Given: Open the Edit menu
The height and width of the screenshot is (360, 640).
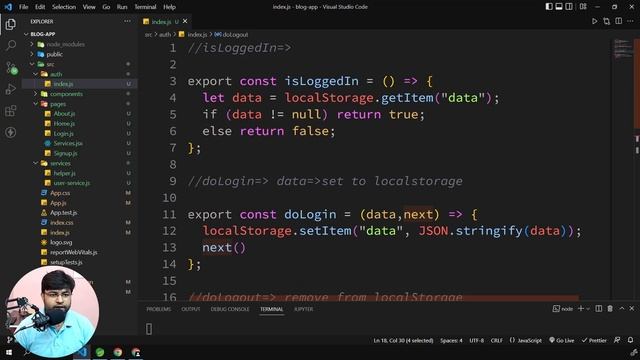Looking at the screenshot, I should (x=40, y=7).
